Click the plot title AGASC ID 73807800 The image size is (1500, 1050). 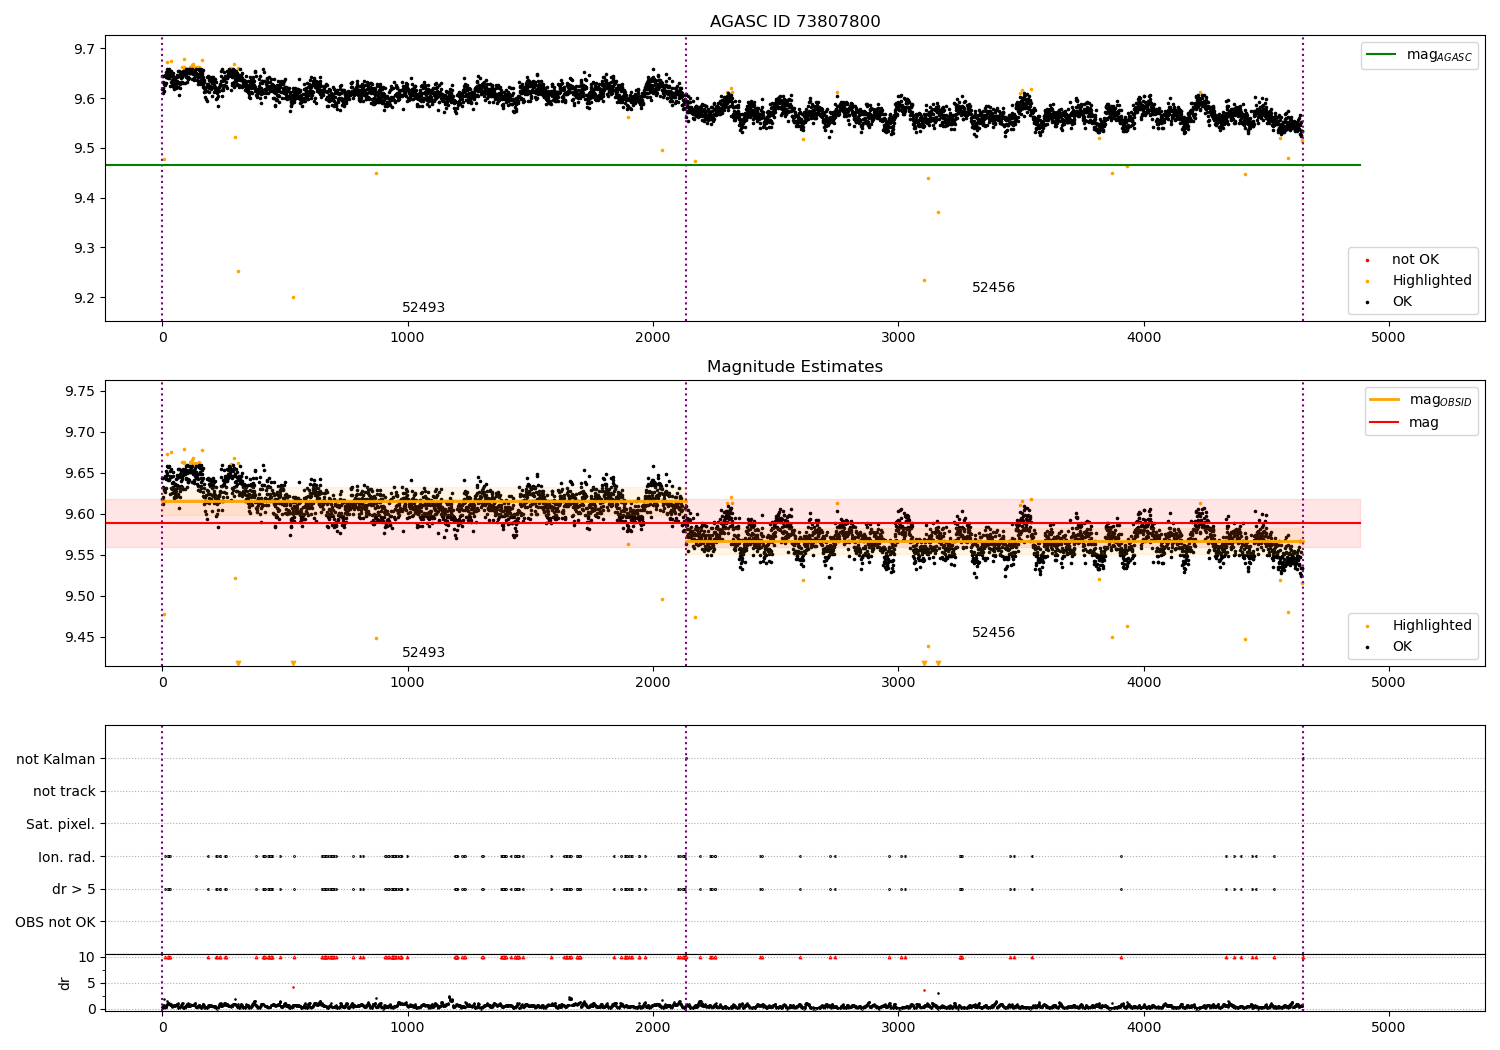tap(795, 22)
